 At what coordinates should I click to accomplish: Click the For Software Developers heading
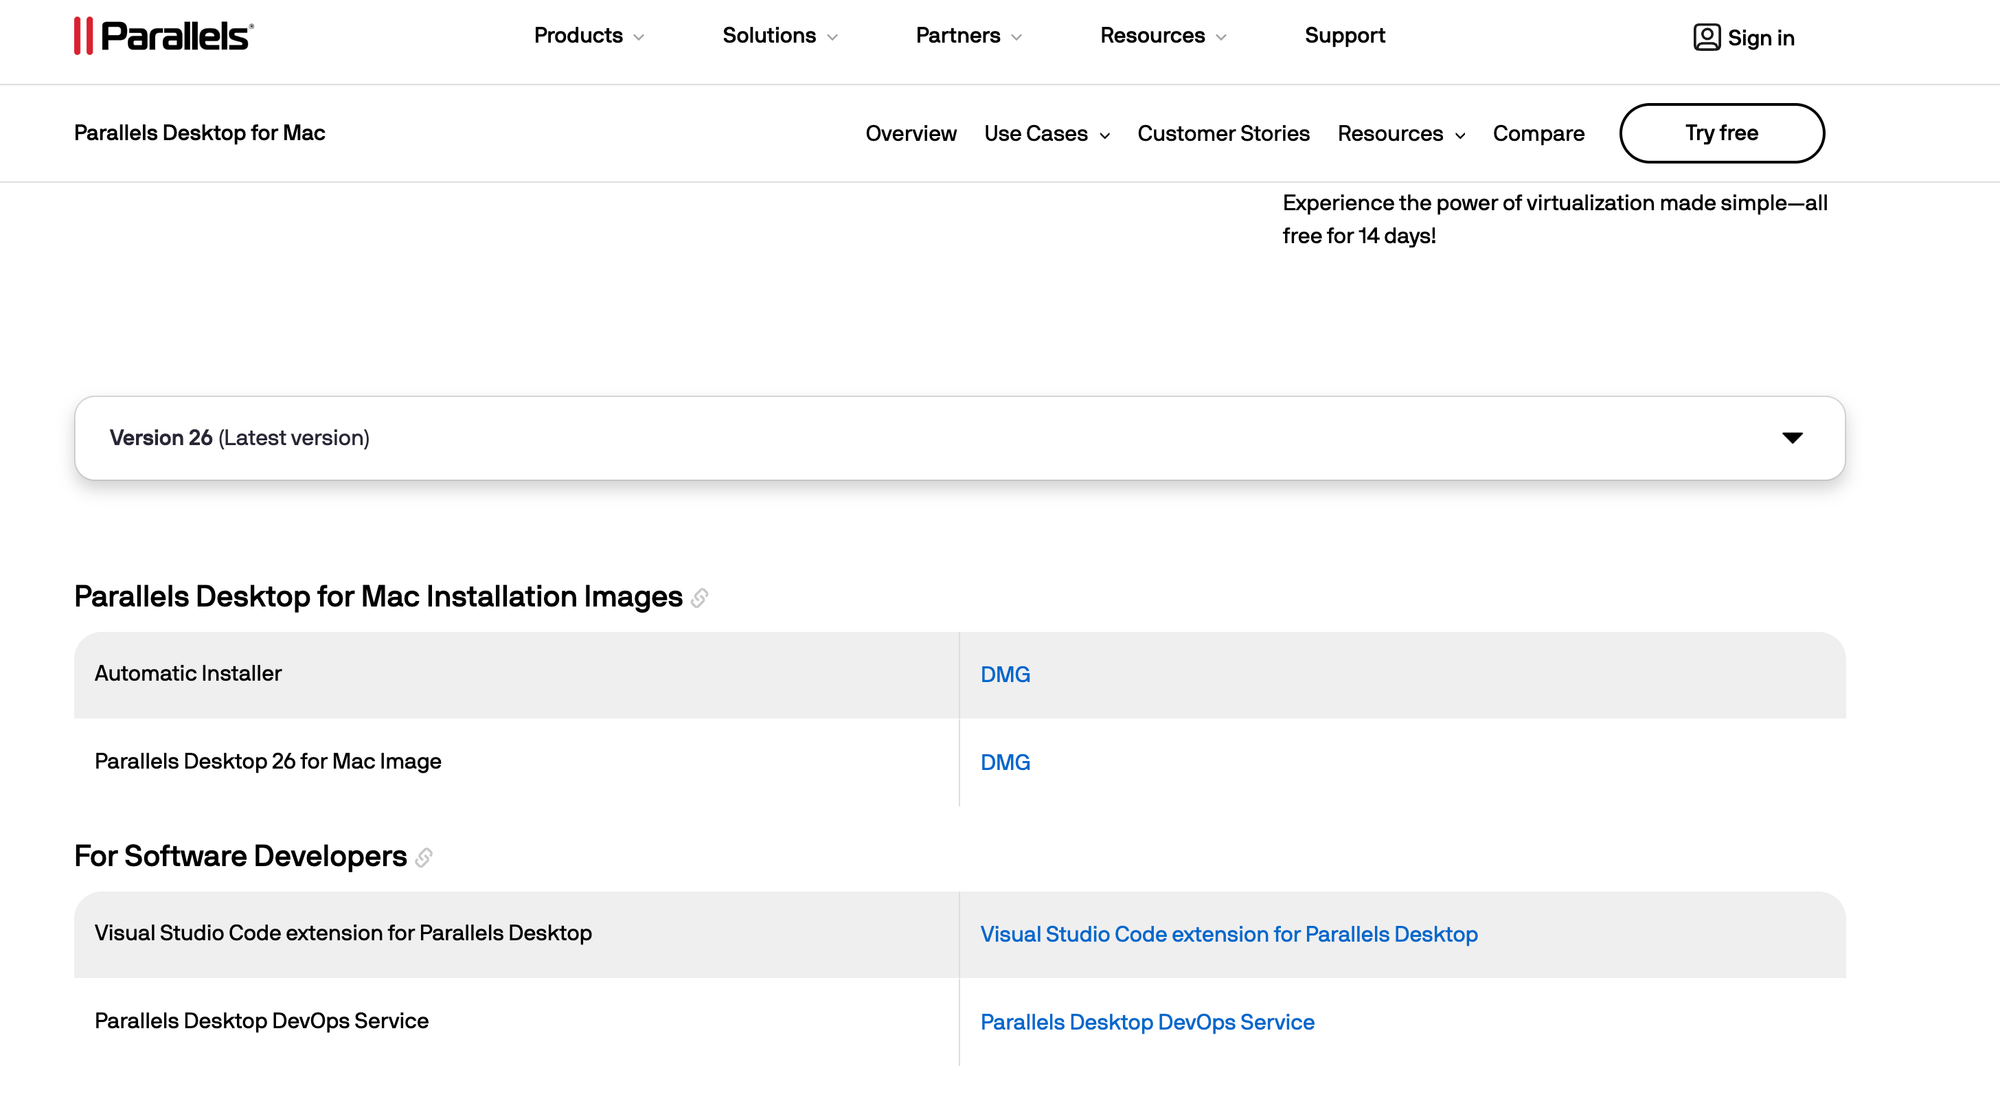pos(240,857)
